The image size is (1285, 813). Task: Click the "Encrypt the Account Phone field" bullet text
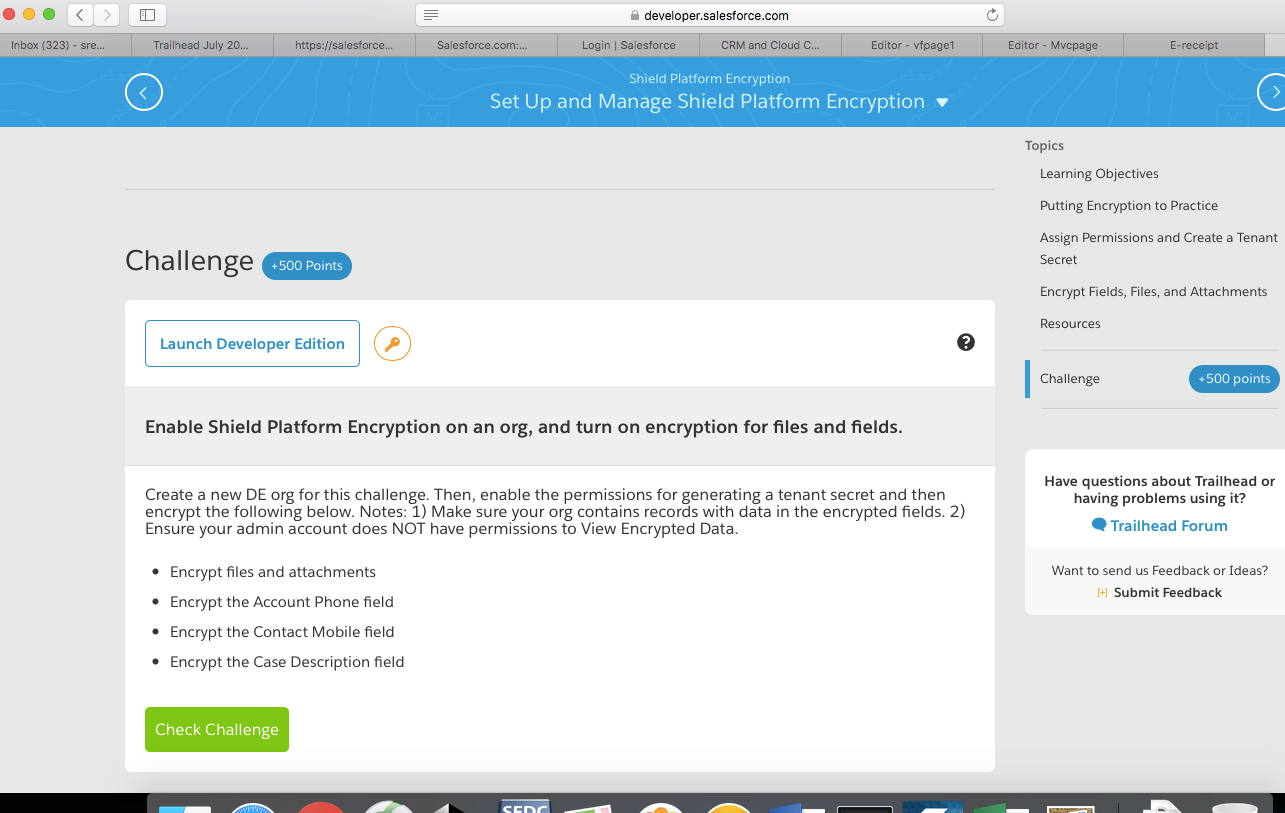pos(282,602)
